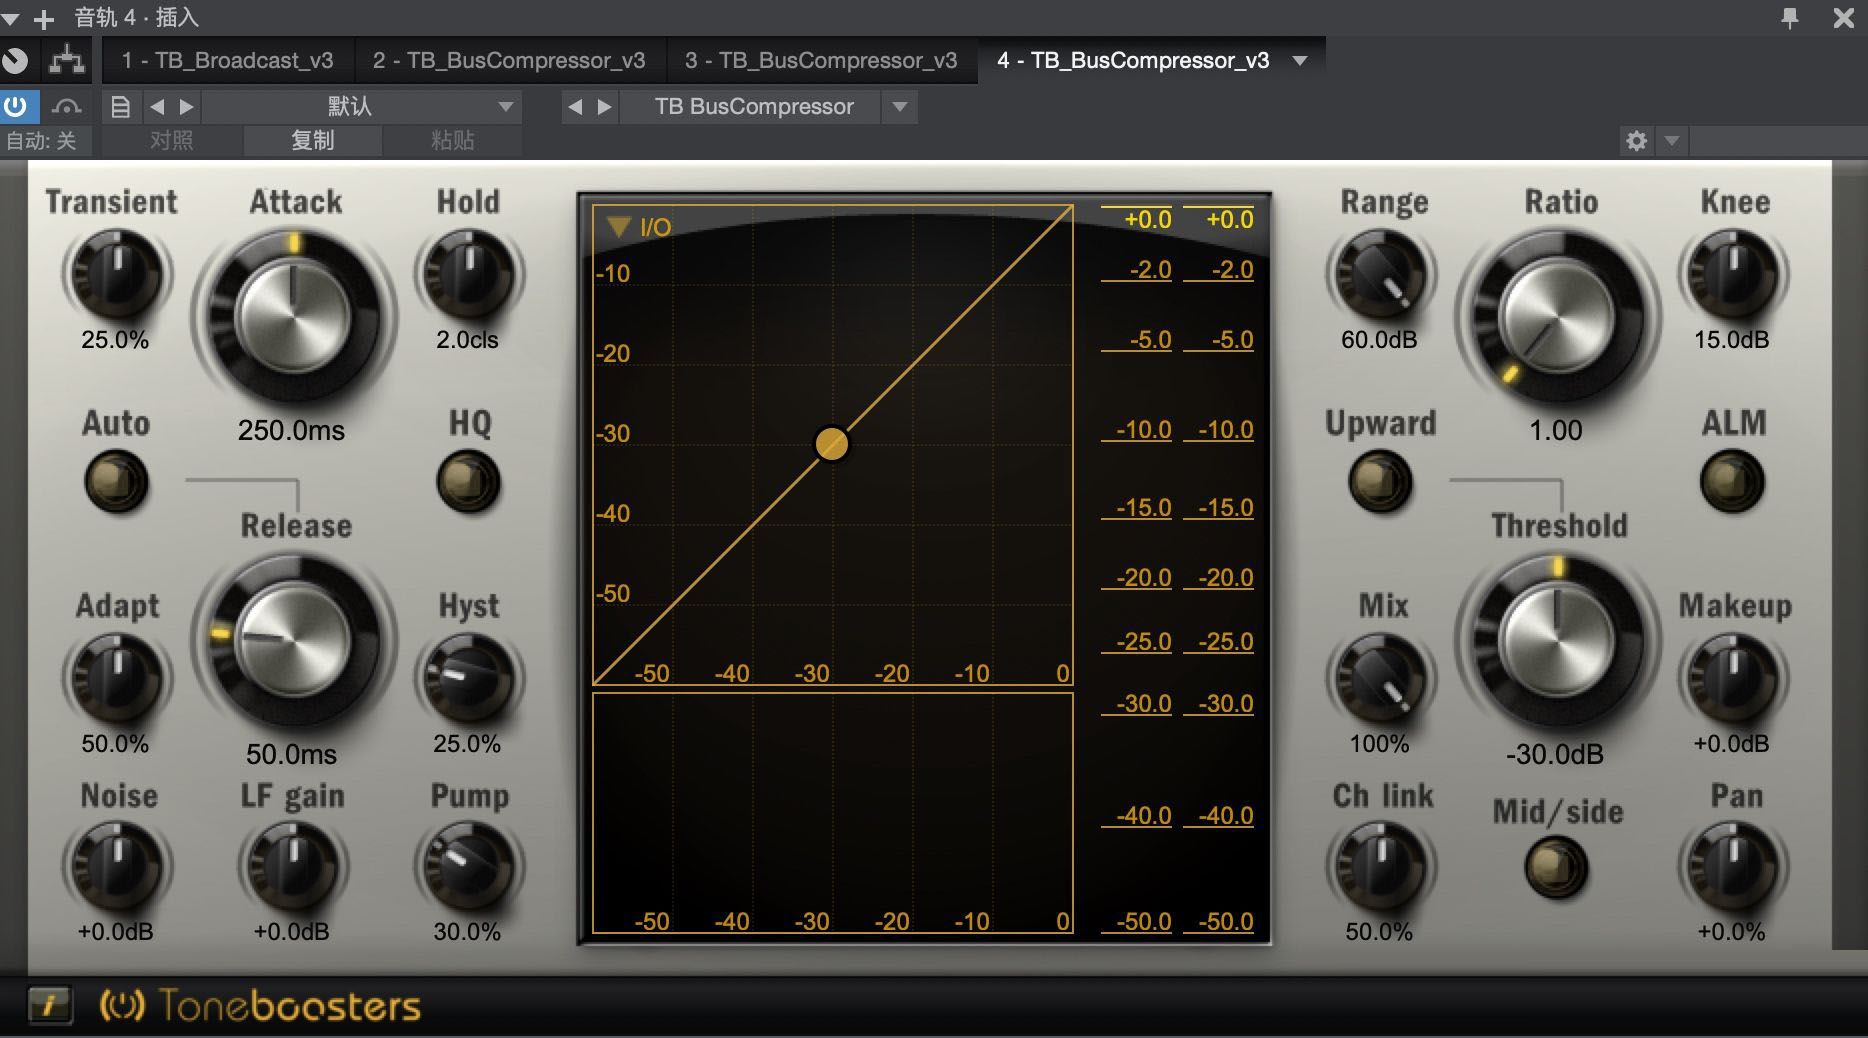Screen dimensions: 1868x1038
Task: Open the gear settings icon
Action: [1636, 140]
